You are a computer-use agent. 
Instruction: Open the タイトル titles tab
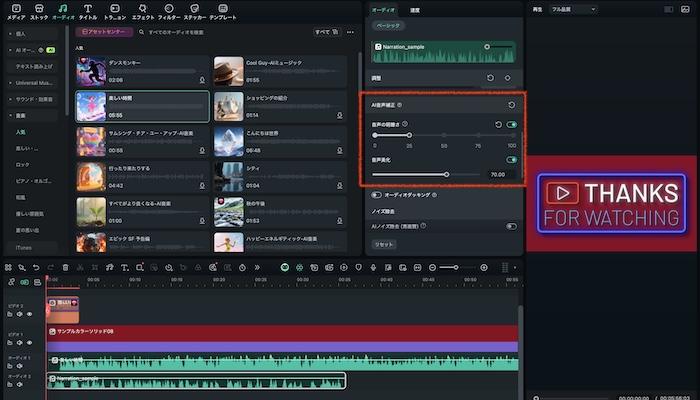pyautogui.click(x=88, y=12)
